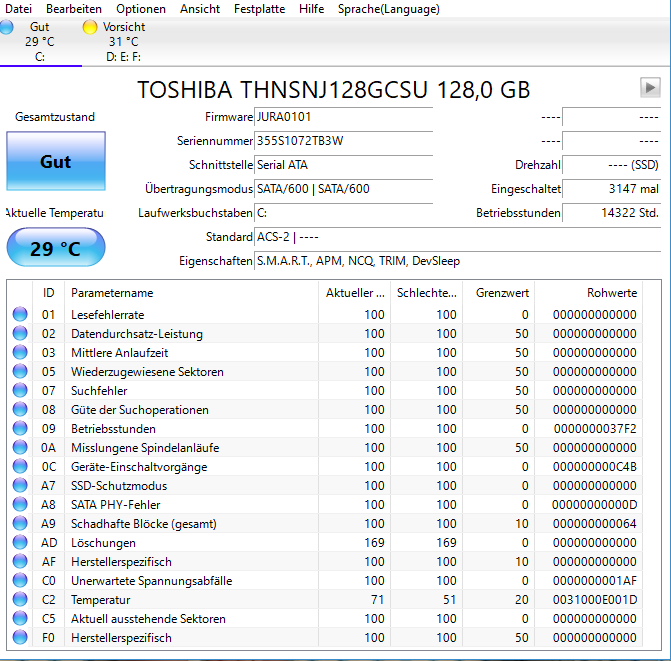Click status icon of Misslungene Spindelanläufe row
This screenshot has width=671, height=661.
click(x=20, y=447)
